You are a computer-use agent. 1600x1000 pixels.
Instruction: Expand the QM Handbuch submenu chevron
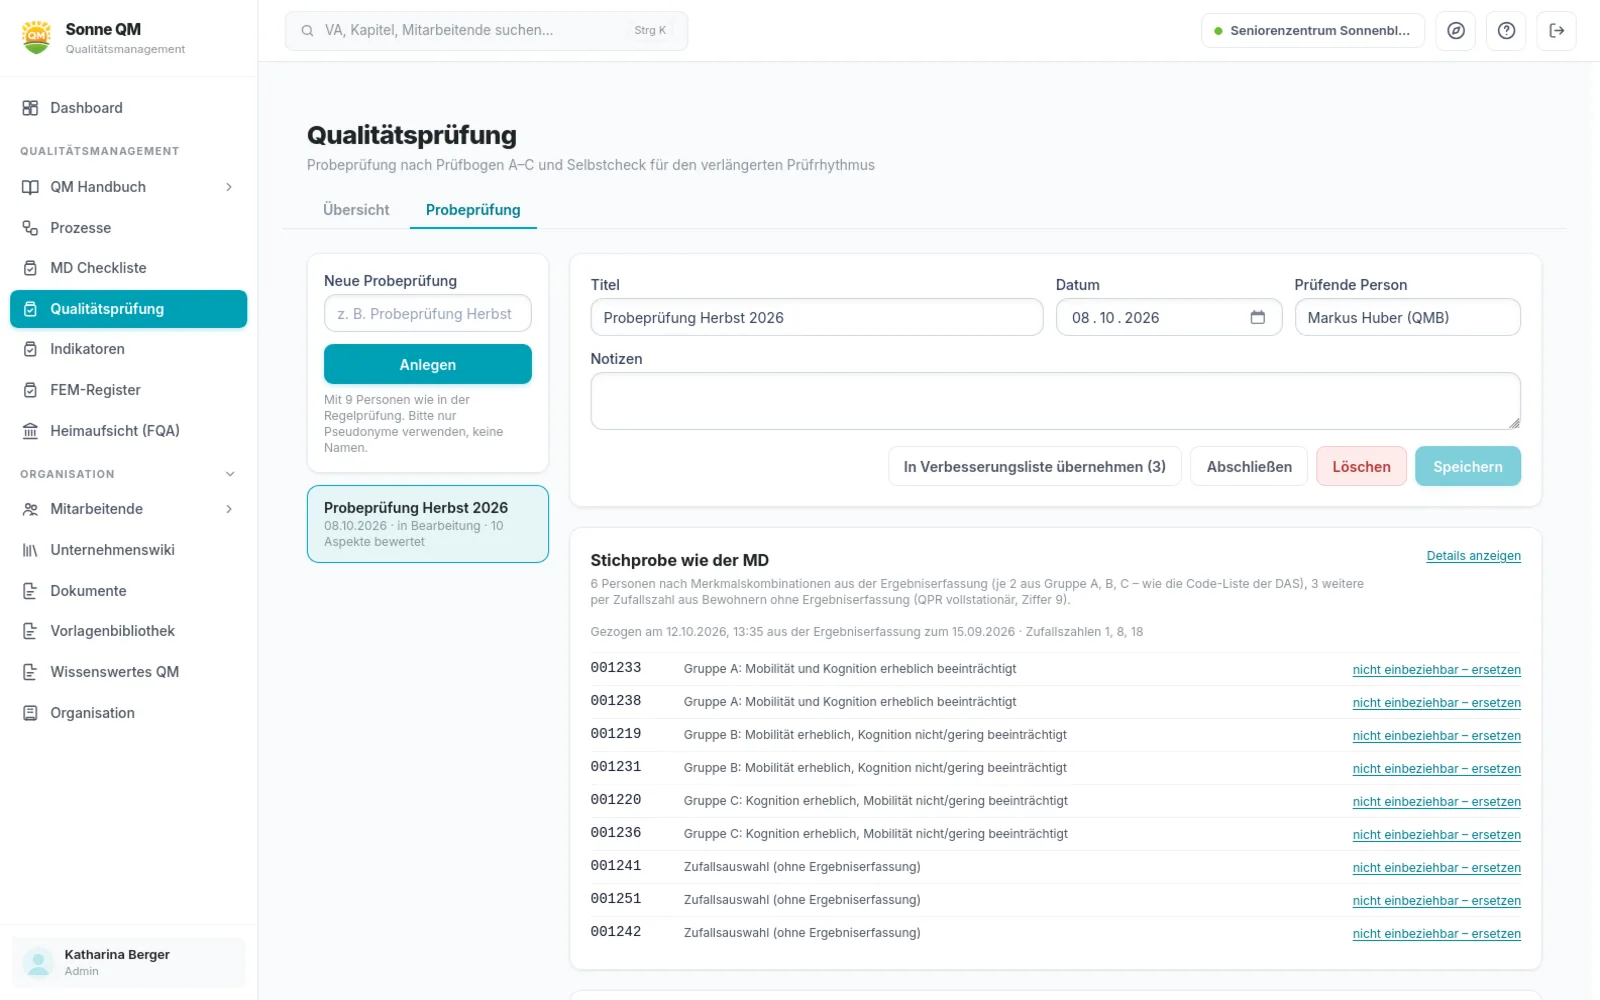tap(229, 187)
